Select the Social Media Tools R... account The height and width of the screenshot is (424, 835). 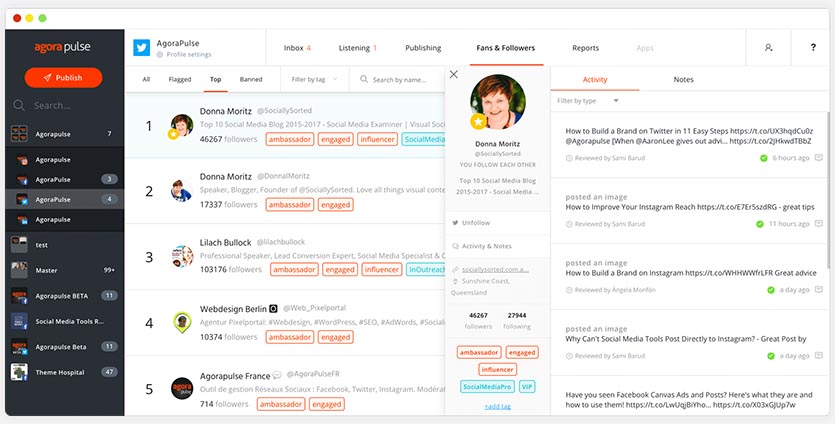(64, 321)
